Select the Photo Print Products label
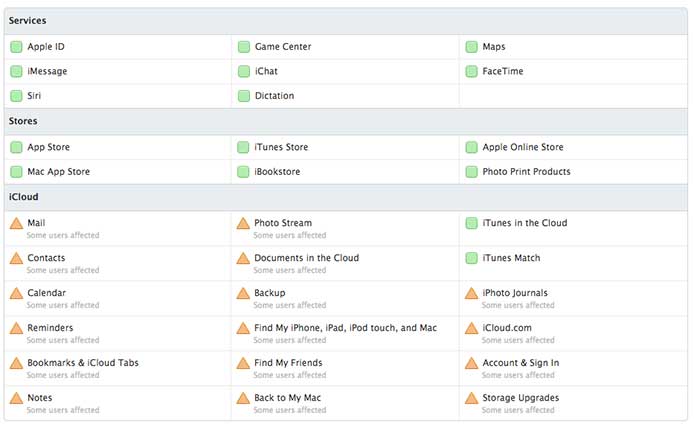The width and height of the screenshot is (694, 427). point(526,172)
